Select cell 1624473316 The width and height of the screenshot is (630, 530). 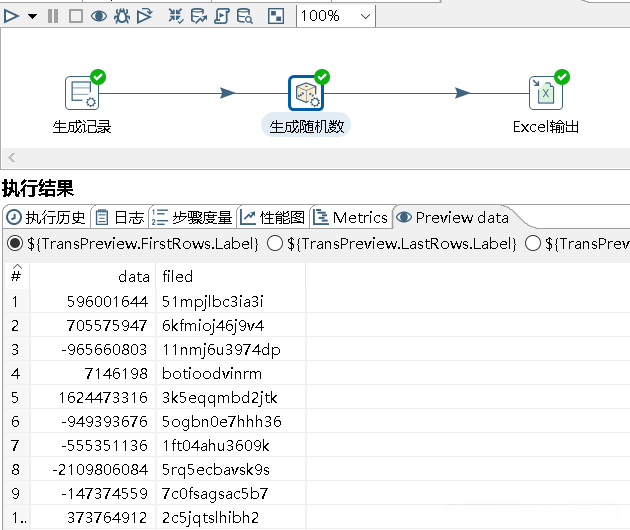(93, 397)
